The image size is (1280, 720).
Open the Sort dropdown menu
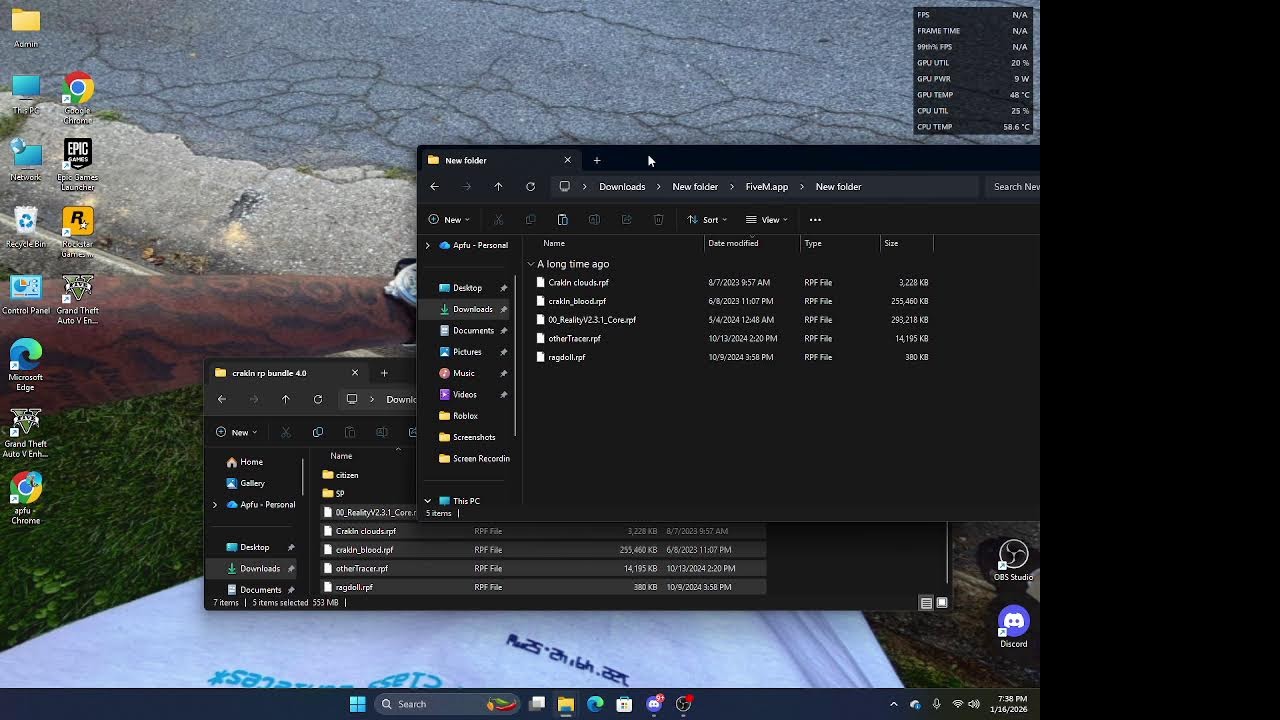click(707, 220)
